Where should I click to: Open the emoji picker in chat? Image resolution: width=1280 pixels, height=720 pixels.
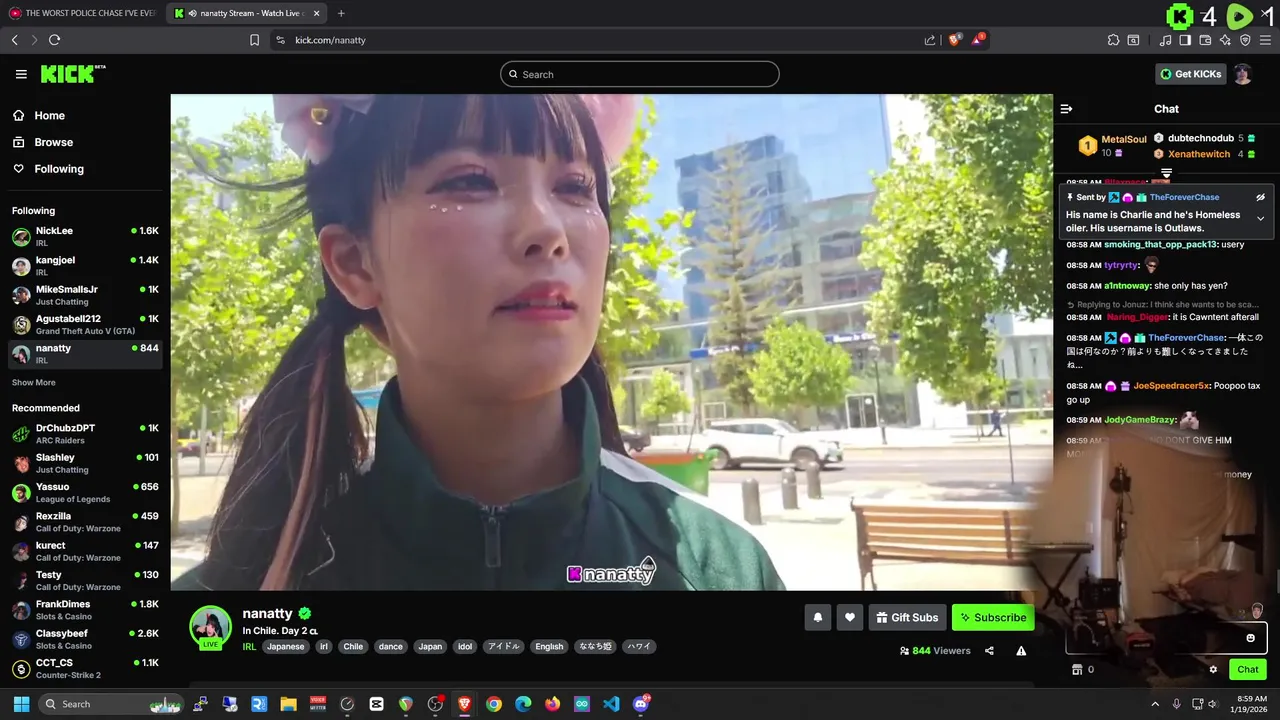tap(1250, 638)
